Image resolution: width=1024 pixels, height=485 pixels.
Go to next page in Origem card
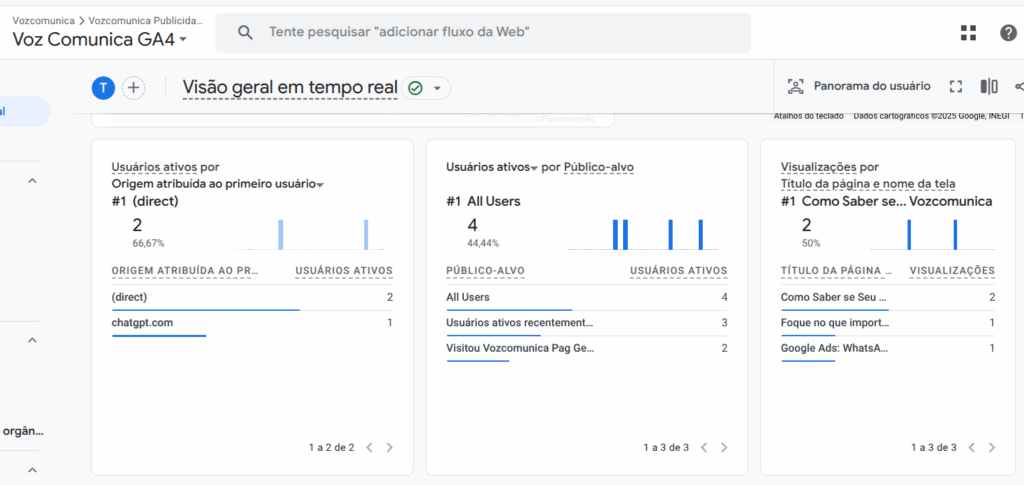(390, 448)
